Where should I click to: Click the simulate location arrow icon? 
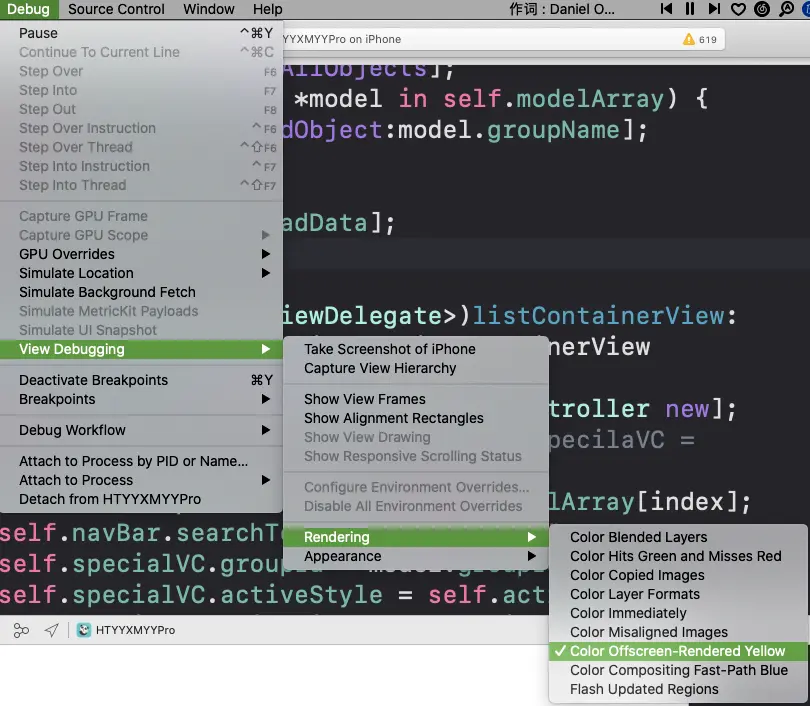pos(51,630)
